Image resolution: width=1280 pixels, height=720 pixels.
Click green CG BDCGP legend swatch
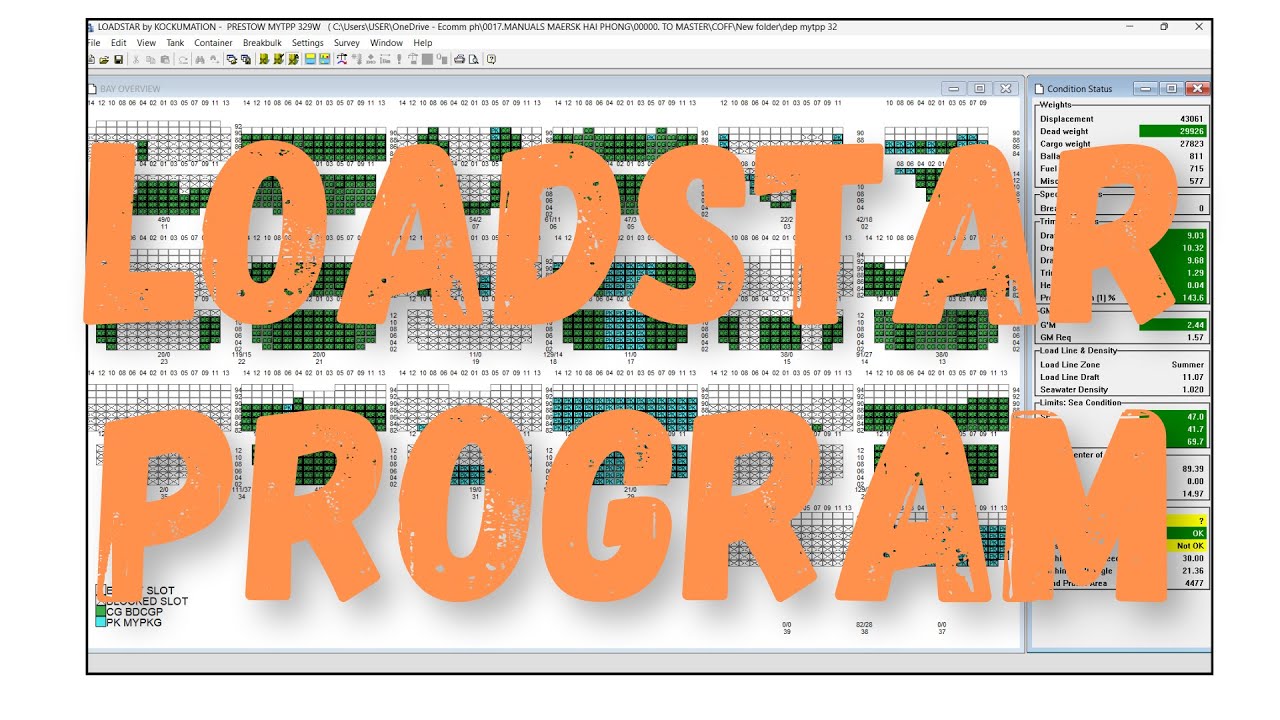(x=100, y=612)
